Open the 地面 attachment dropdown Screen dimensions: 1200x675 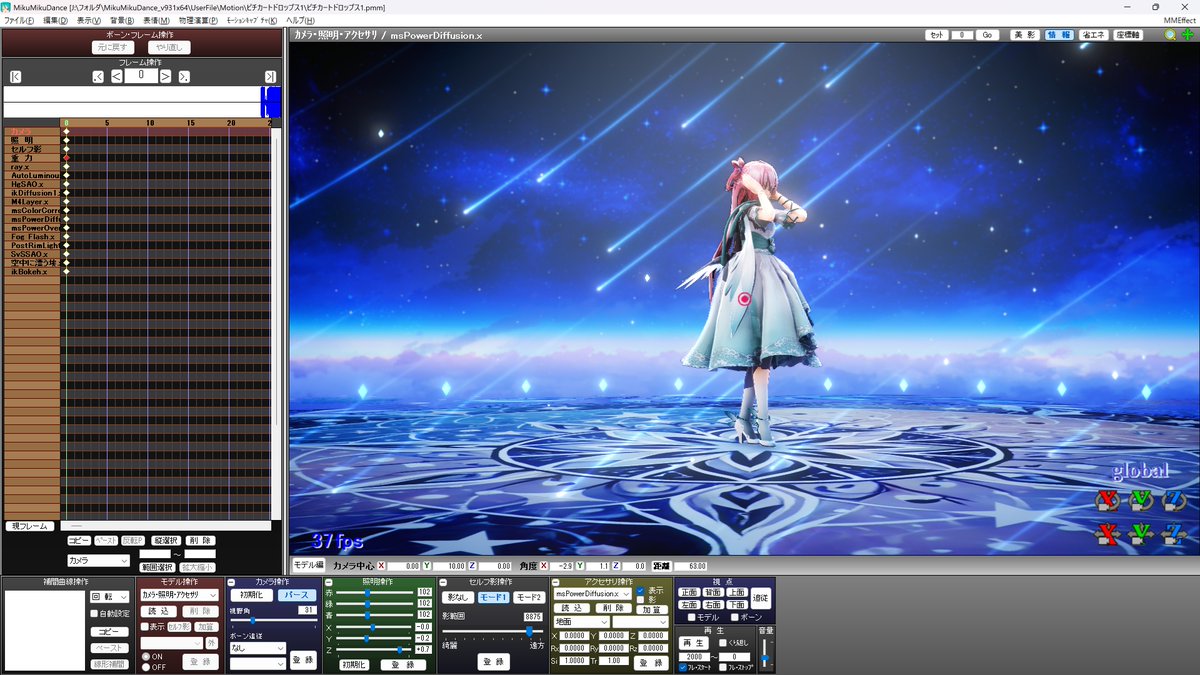pyautogui.click(x=581, y=621)
